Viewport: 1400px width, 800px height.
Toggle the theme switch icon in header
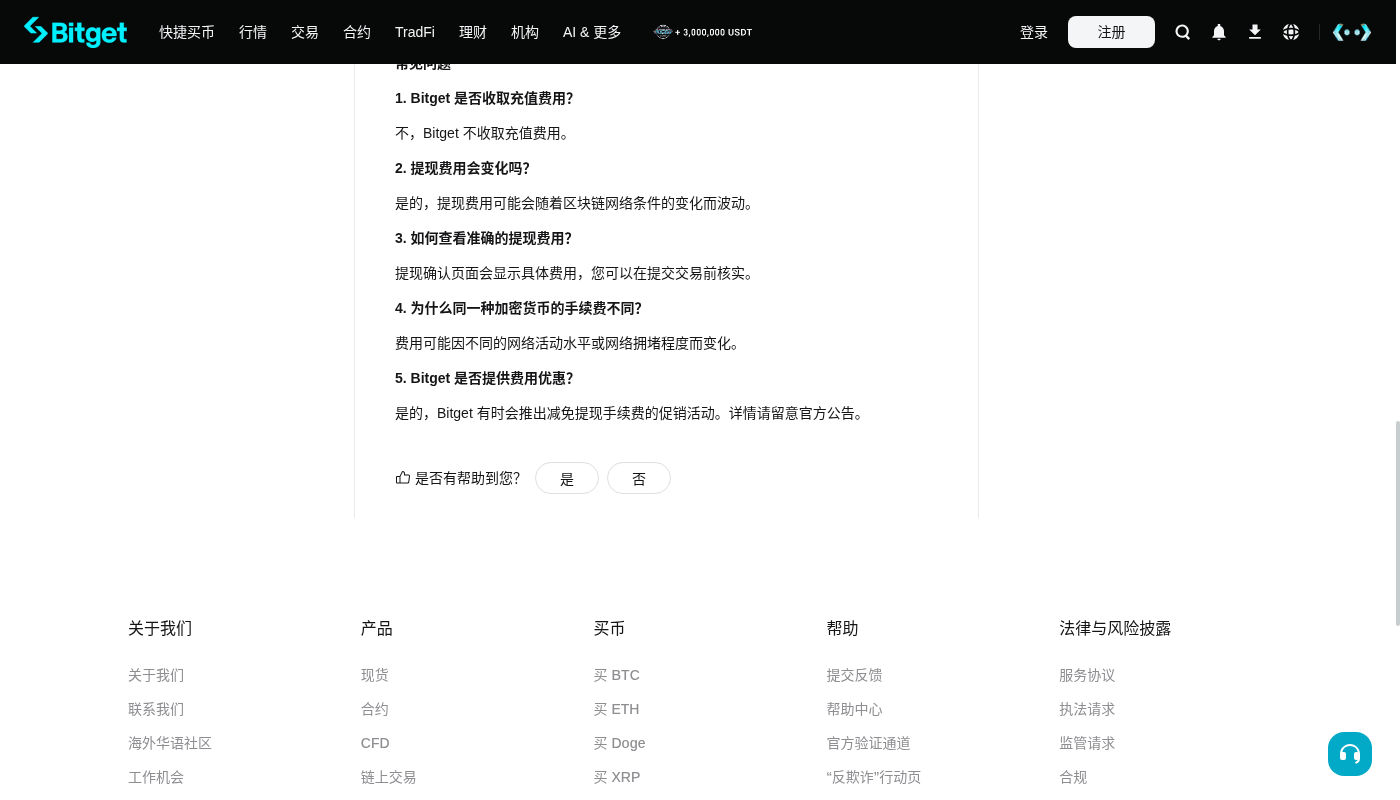click(x=1352, y=32)
